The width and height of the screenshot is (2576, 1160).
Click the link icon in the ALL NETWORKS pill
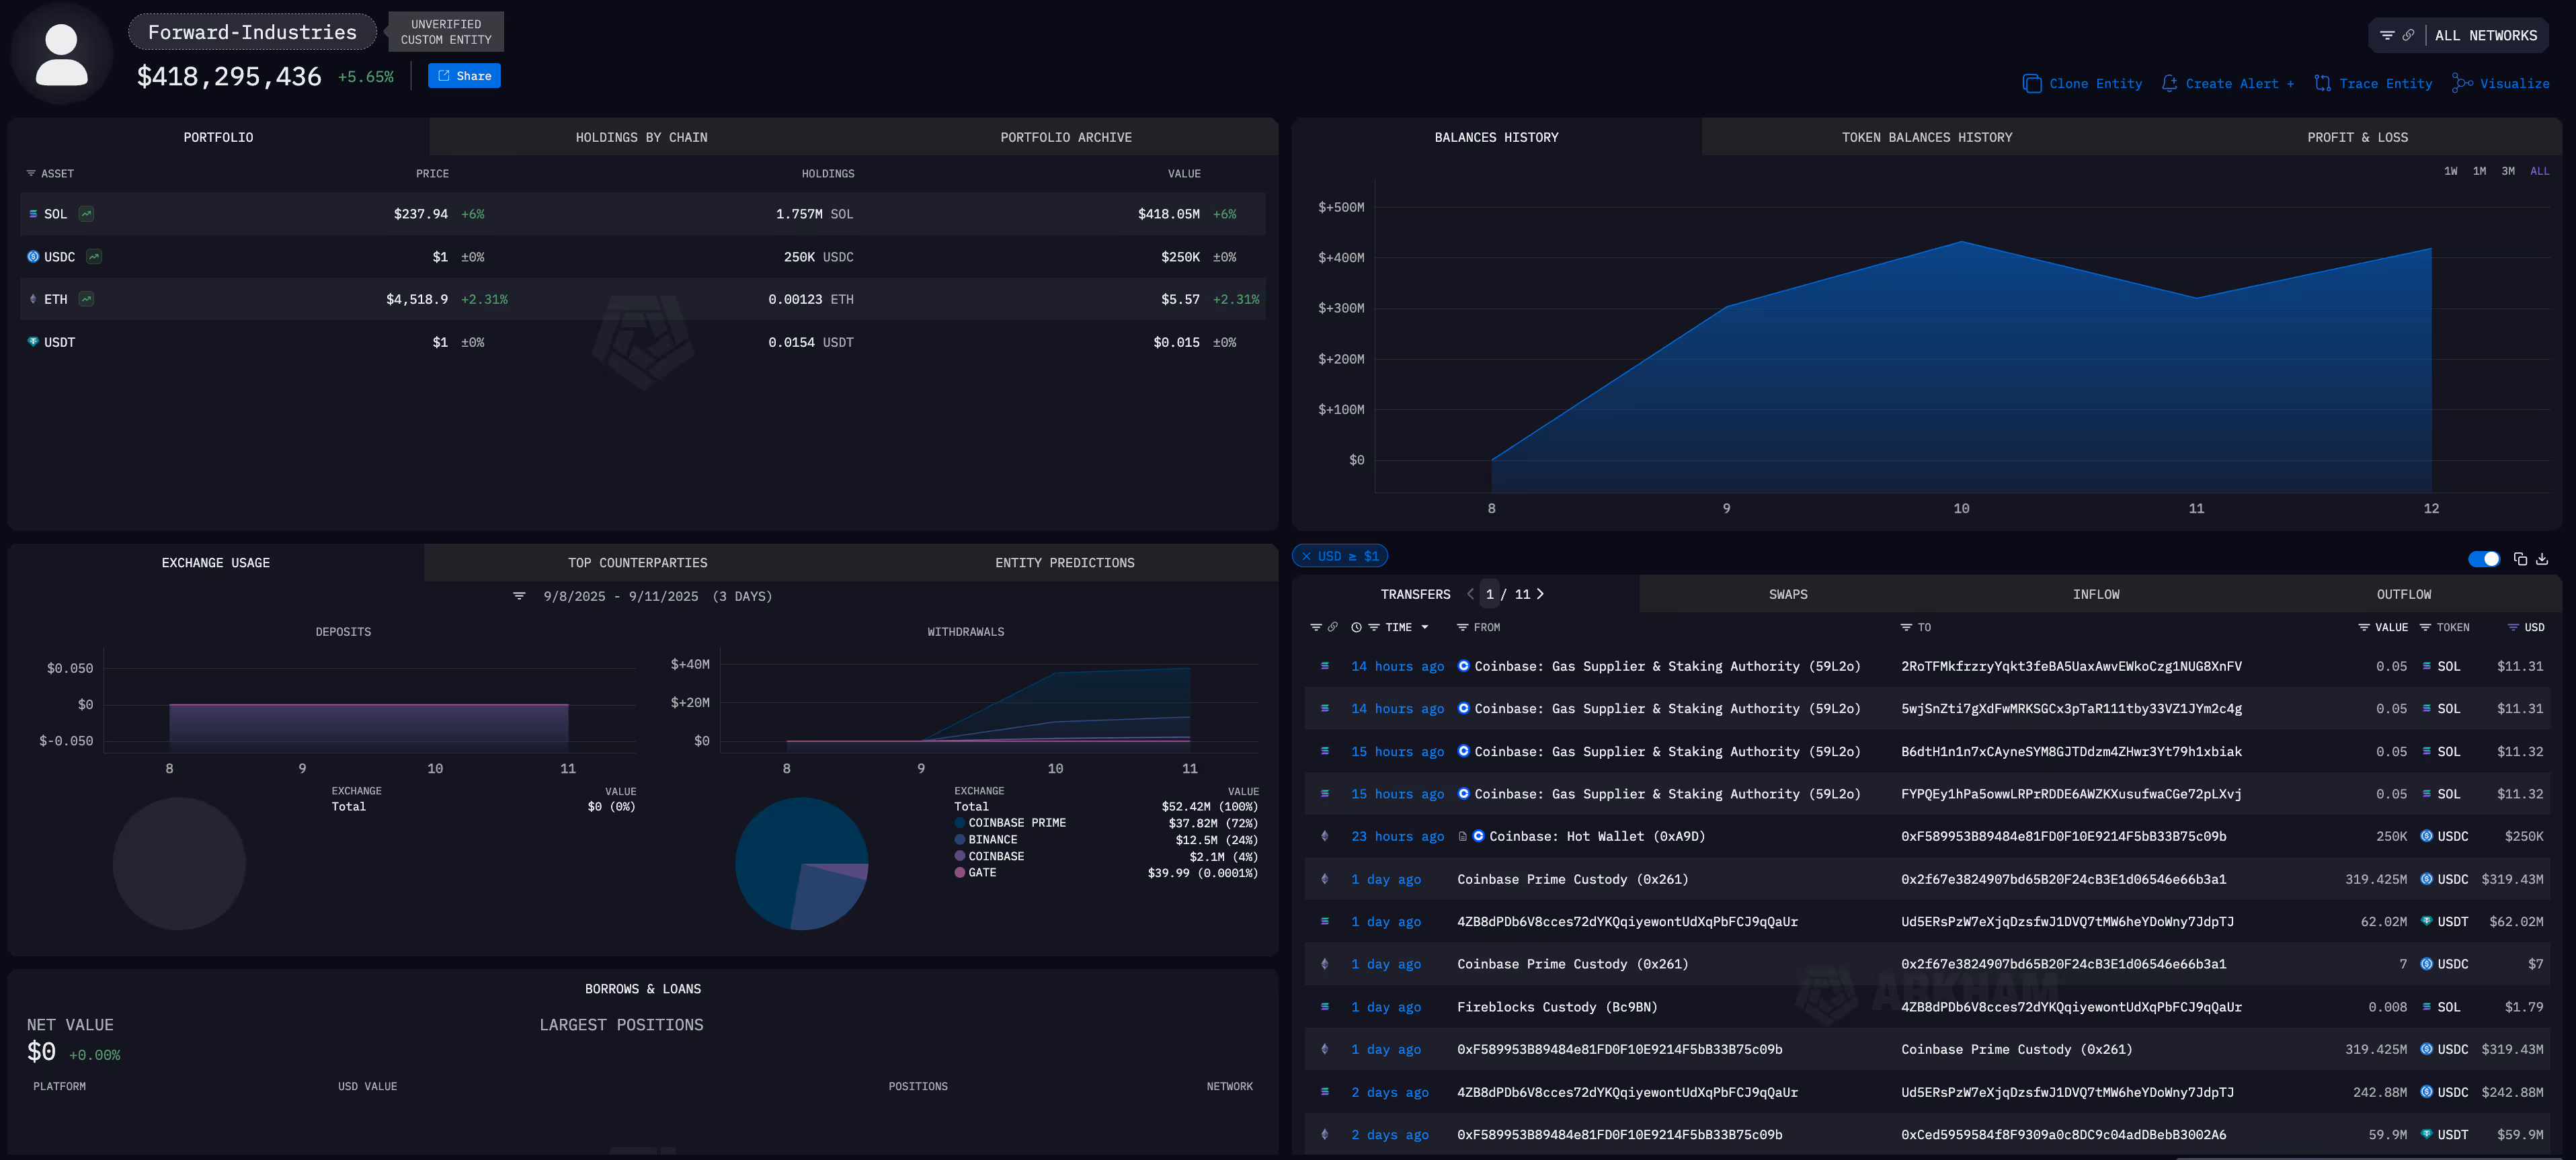pos(2409,36)
